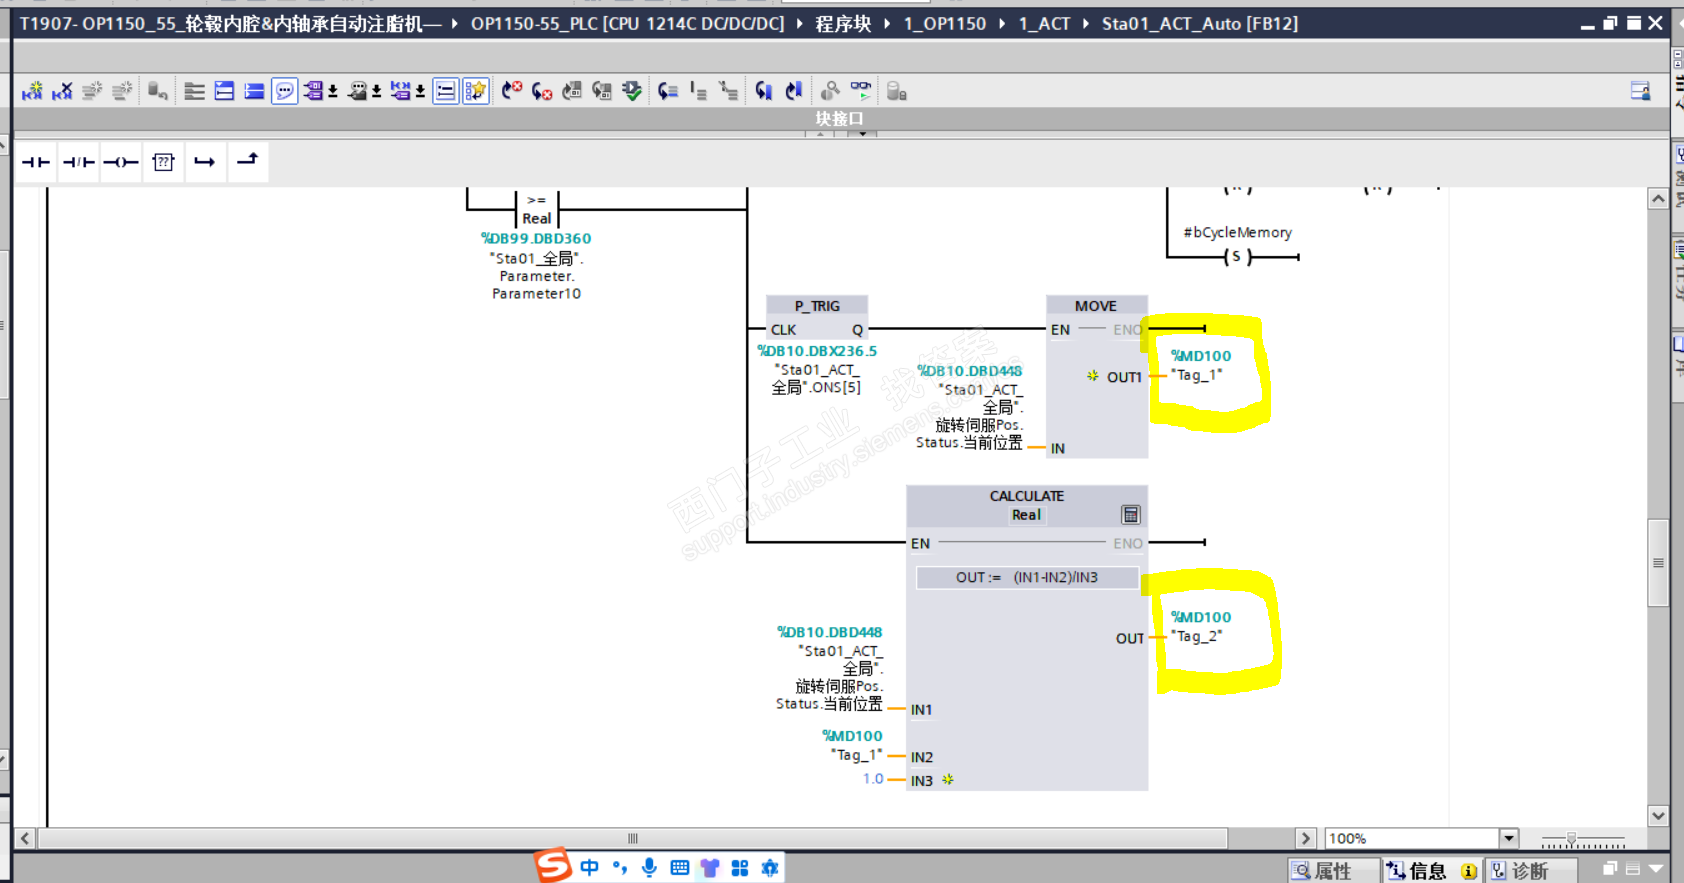Click the database load snapshot icon
The height and width of the screenshot is (883, 1684).
pyautogui.click(x=897, y=91)
